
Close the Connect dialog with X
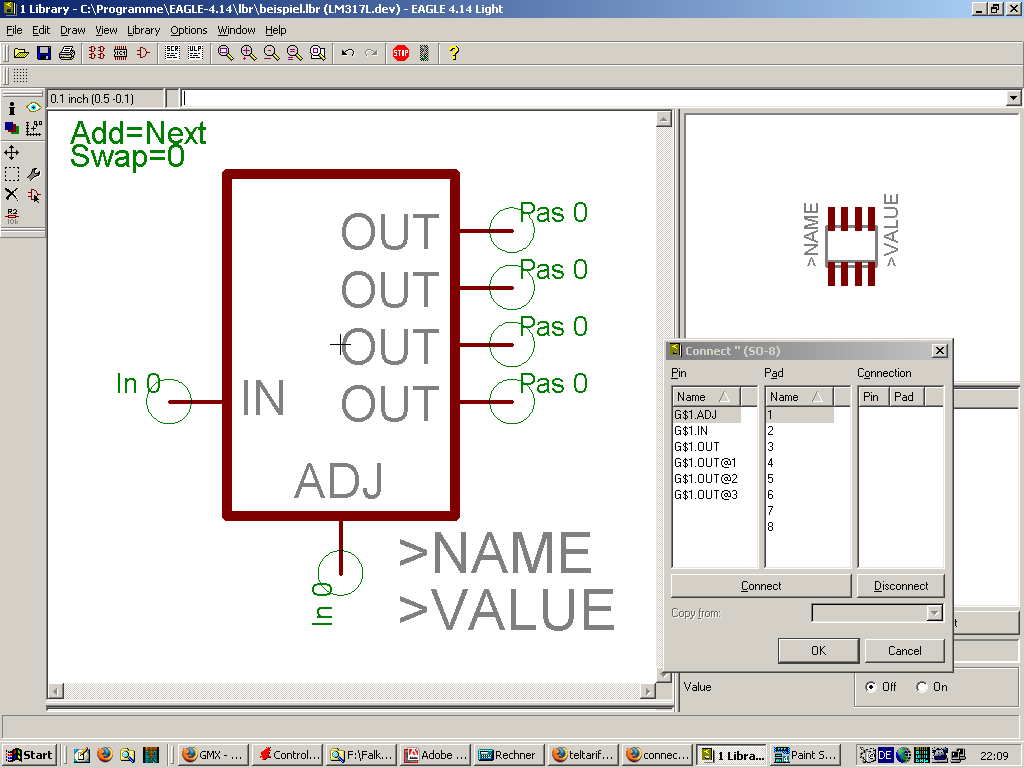[x=939, y=351]
